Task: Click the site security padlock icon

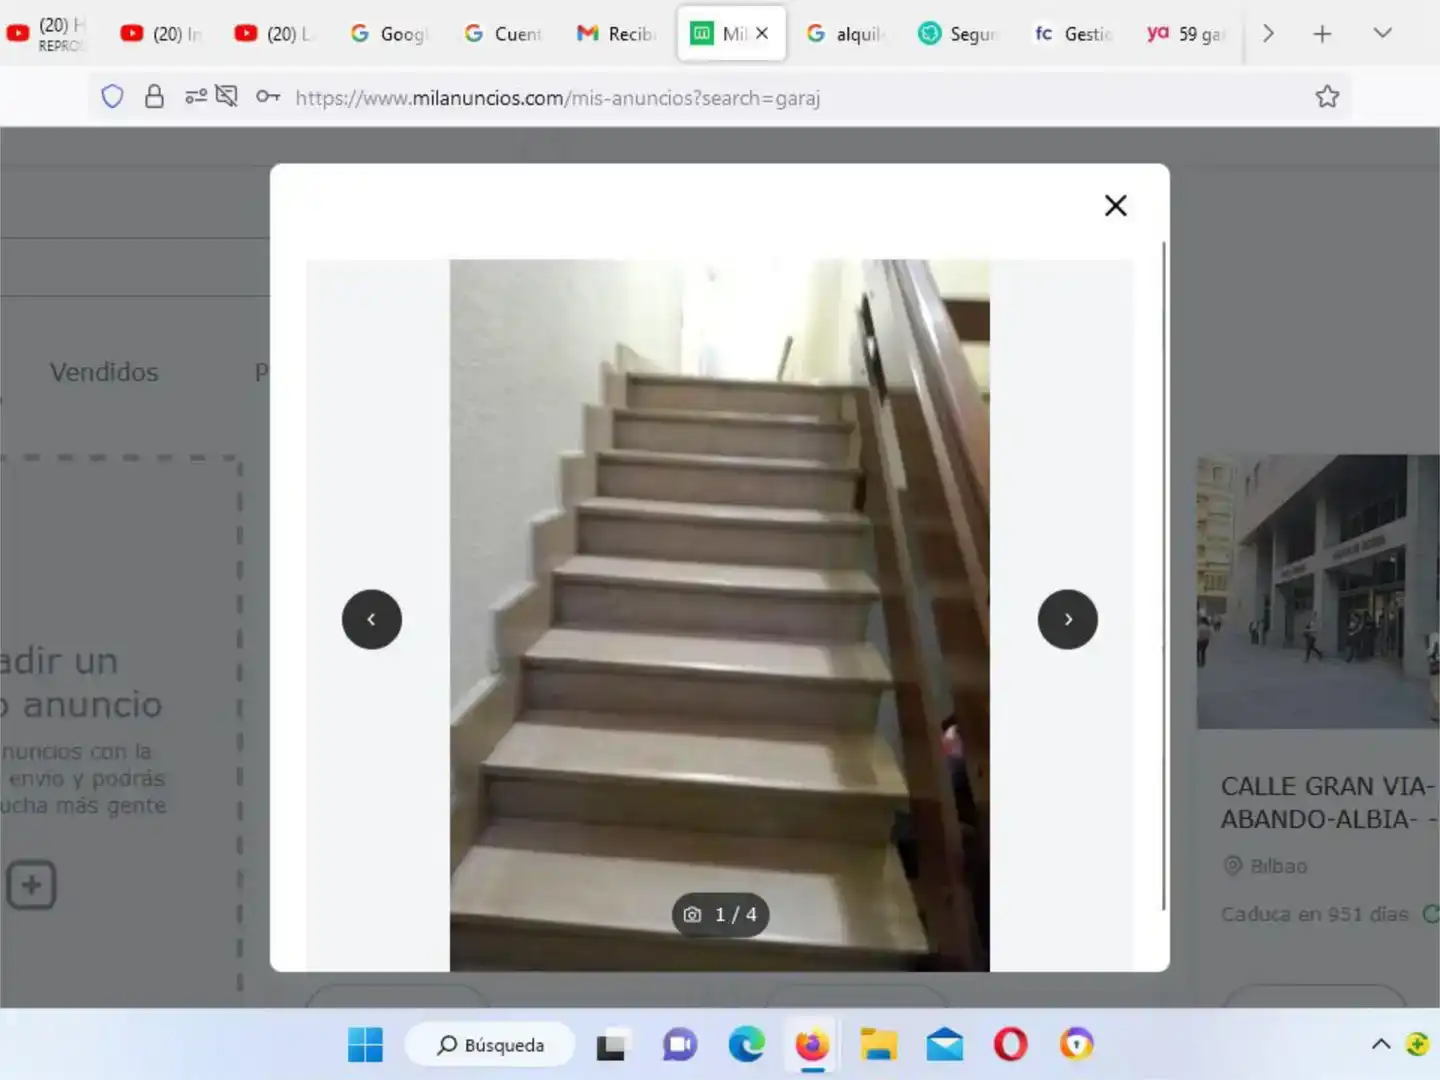Action: (x=154, y=97)
